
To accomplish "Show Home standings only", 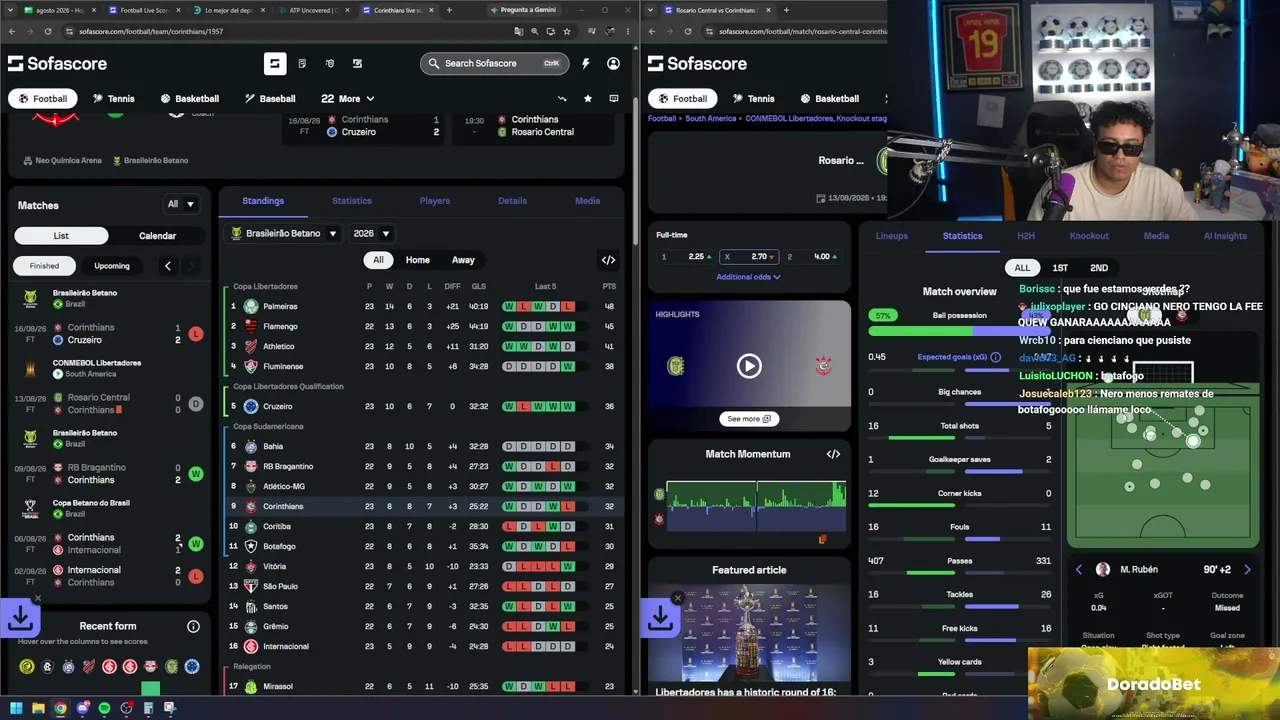I will [418, 260].
